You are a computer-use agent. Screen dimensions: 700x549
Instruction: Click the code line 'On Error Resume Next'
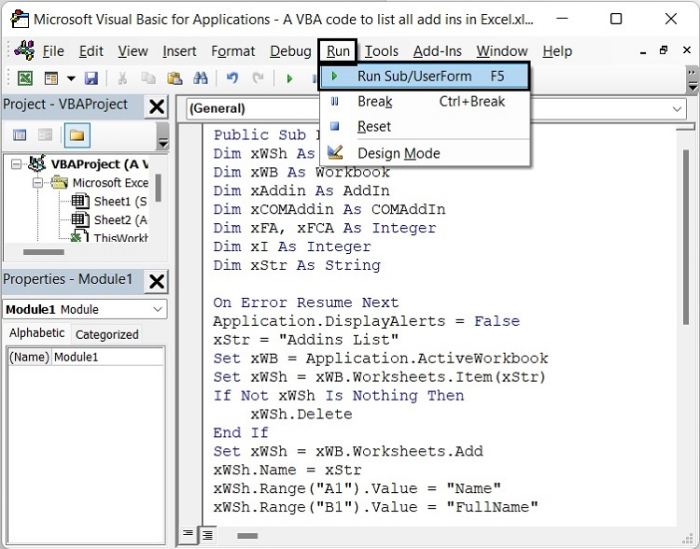tap(306, 303)
